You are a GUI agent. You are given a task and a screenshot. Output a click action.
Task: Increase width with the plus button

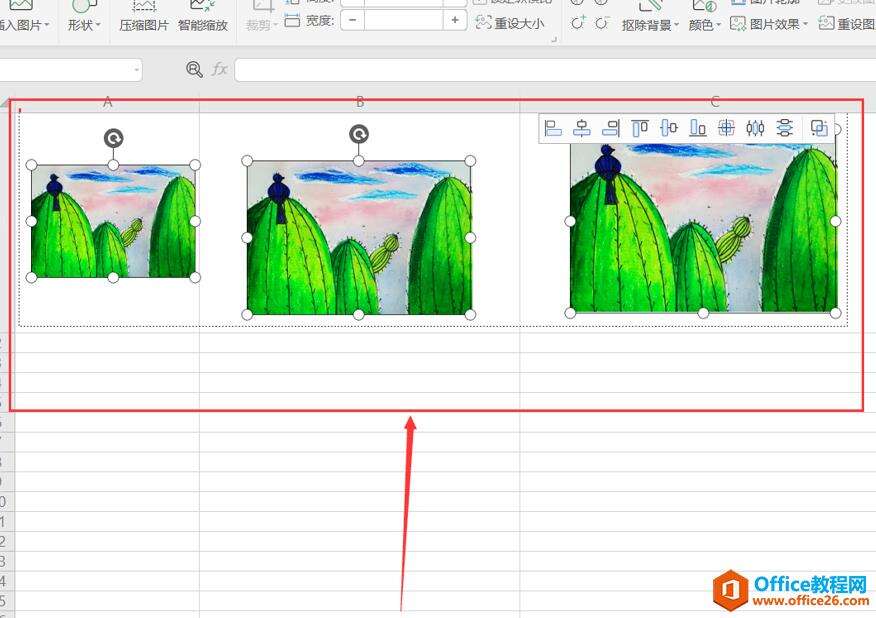455,20
